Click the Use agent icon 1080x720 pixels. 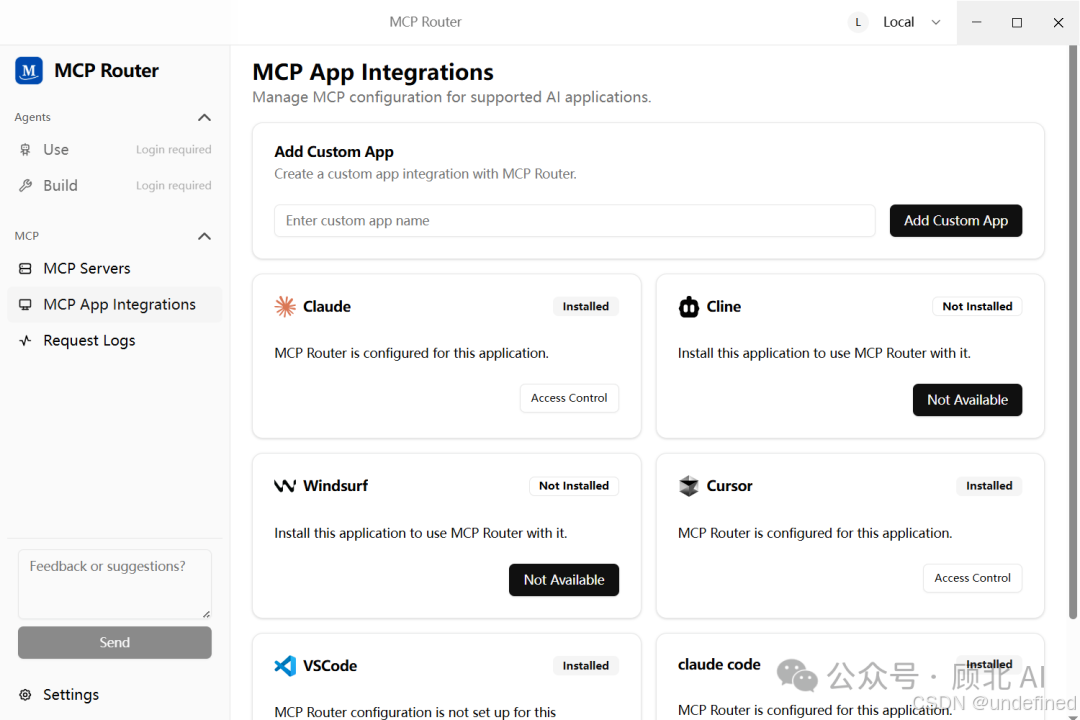click(x=25, y=150)
